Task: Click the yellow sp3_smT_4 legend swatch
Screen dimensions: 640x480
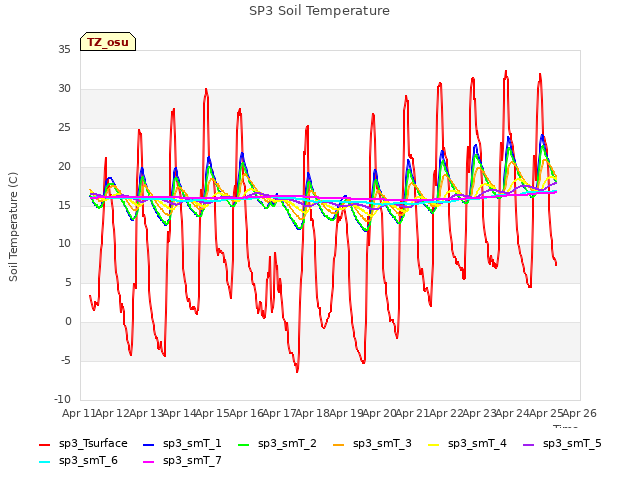Action: (x=433, y=444)
